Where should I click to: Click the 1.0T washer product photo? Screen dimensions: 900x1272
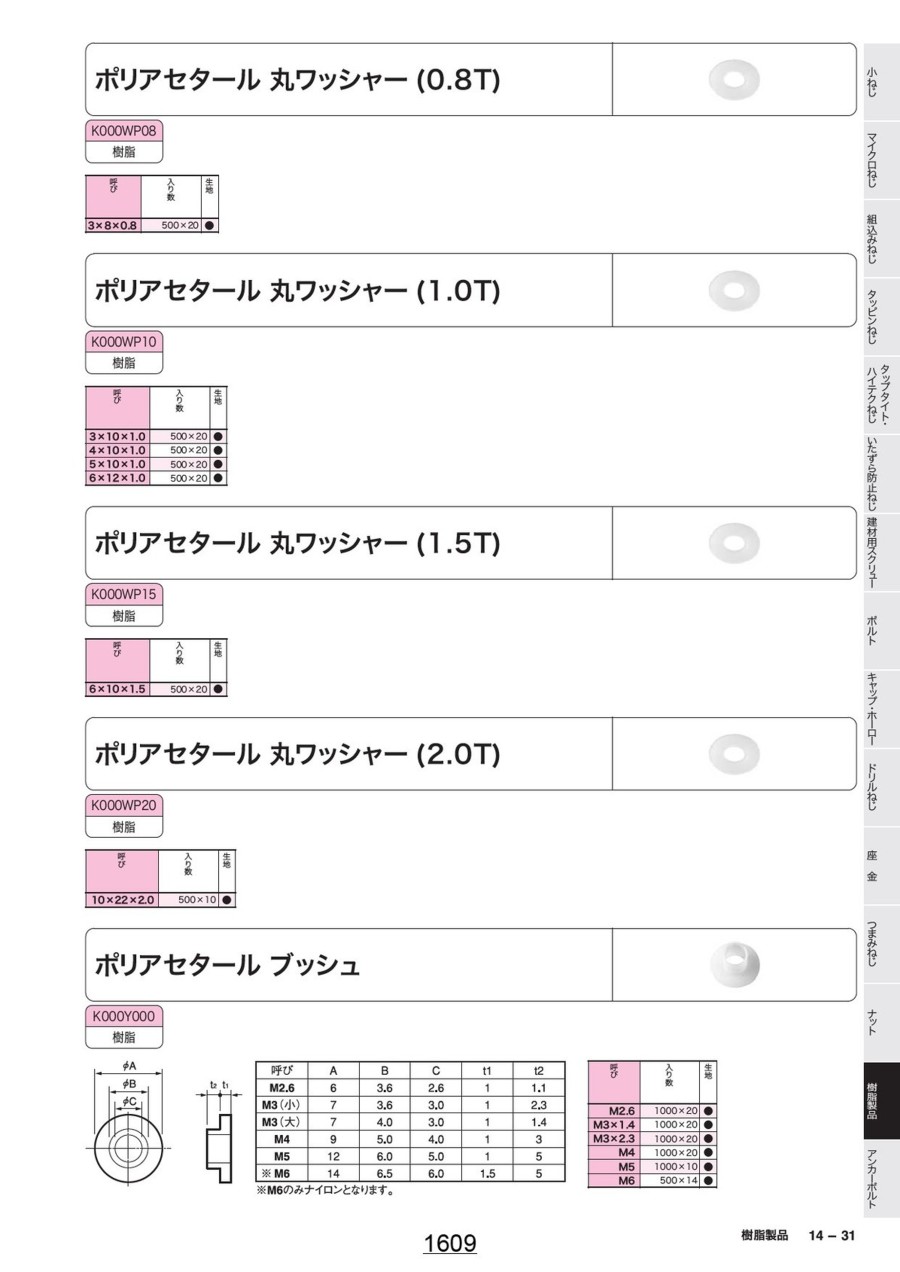click(x=733, y=290)
